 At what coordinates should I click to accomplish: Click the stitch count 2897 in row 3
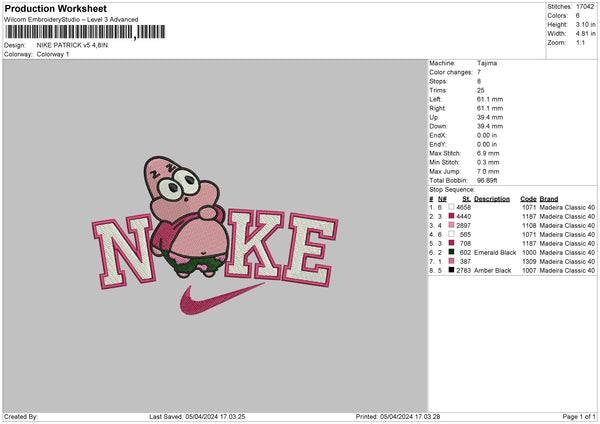click(x=464, y=225)
